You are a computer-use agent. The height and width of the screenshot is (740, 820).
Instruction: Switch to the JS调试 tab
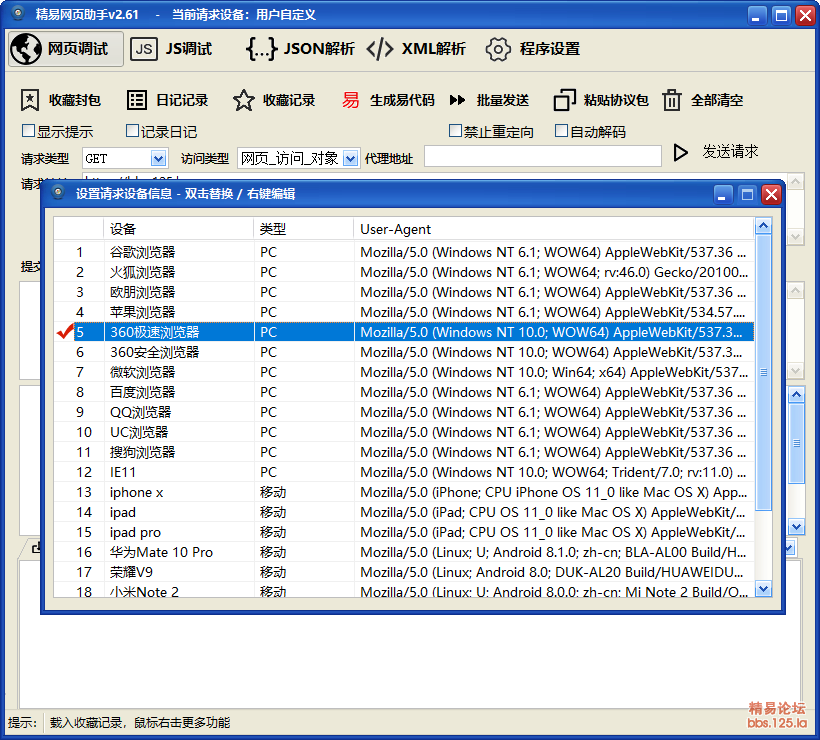pyautogui.click(x=172, y=49)
